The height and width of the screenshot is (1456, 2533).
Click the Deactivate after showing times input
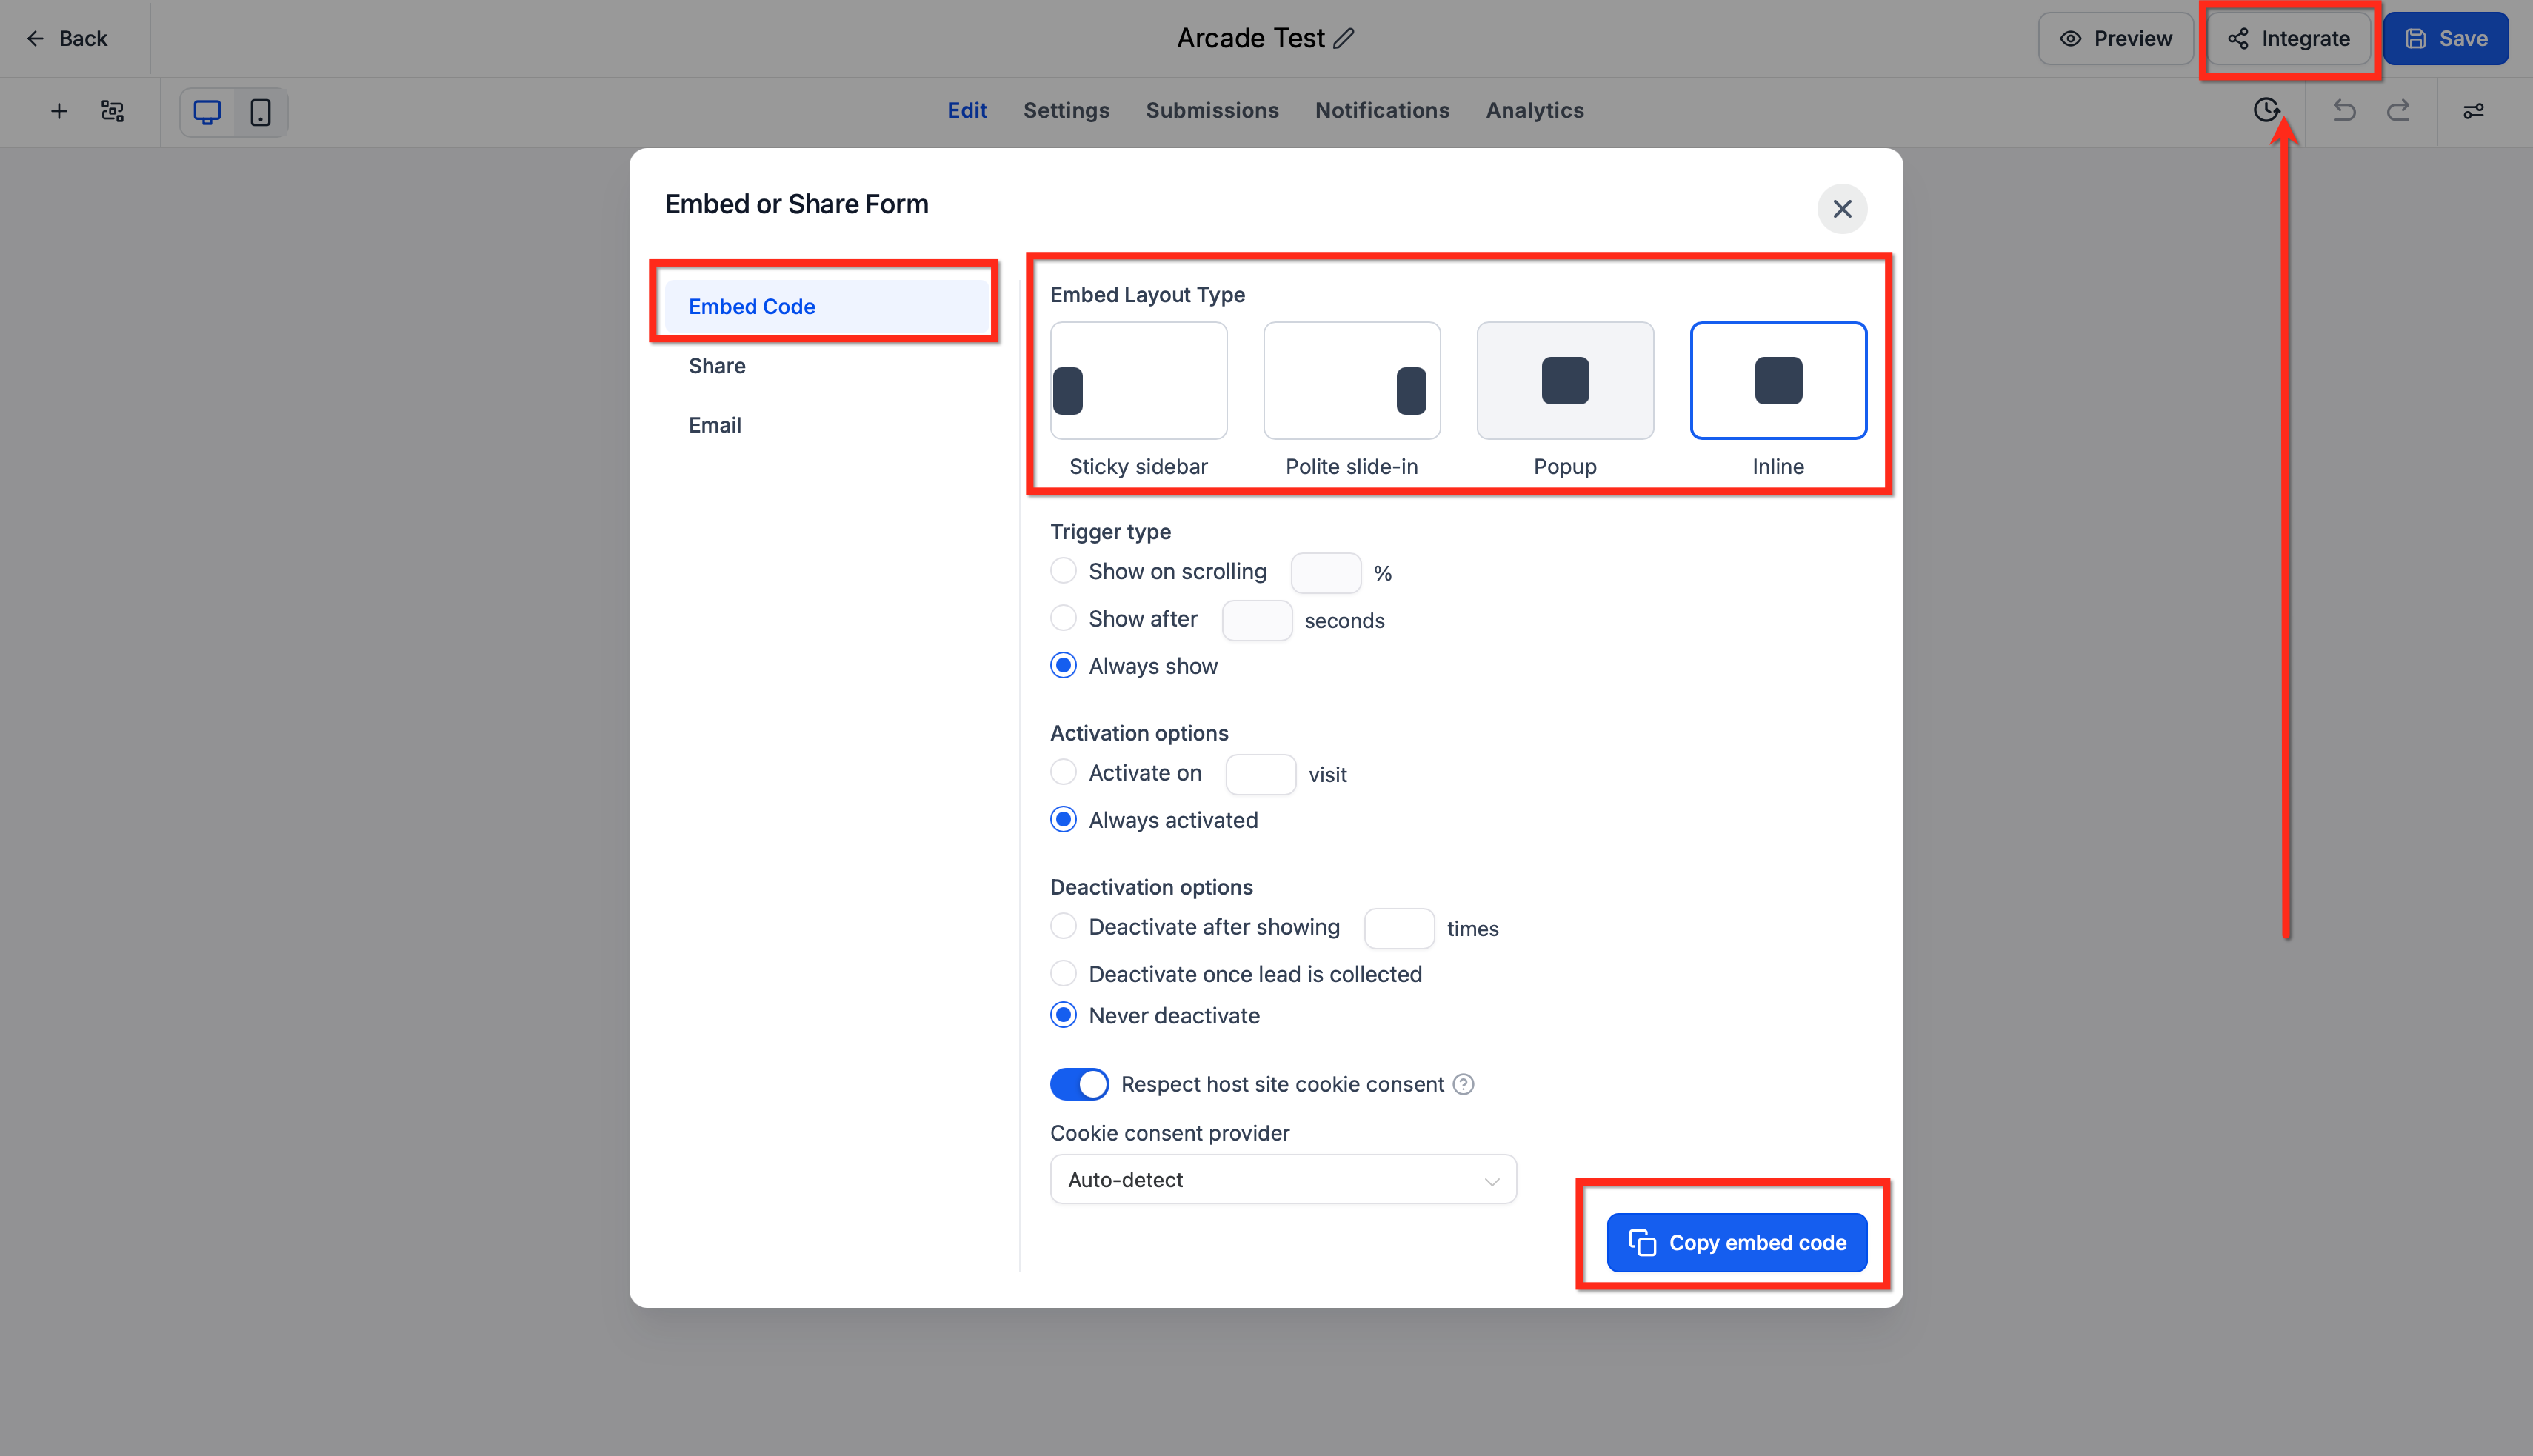tap(1399, 928)
